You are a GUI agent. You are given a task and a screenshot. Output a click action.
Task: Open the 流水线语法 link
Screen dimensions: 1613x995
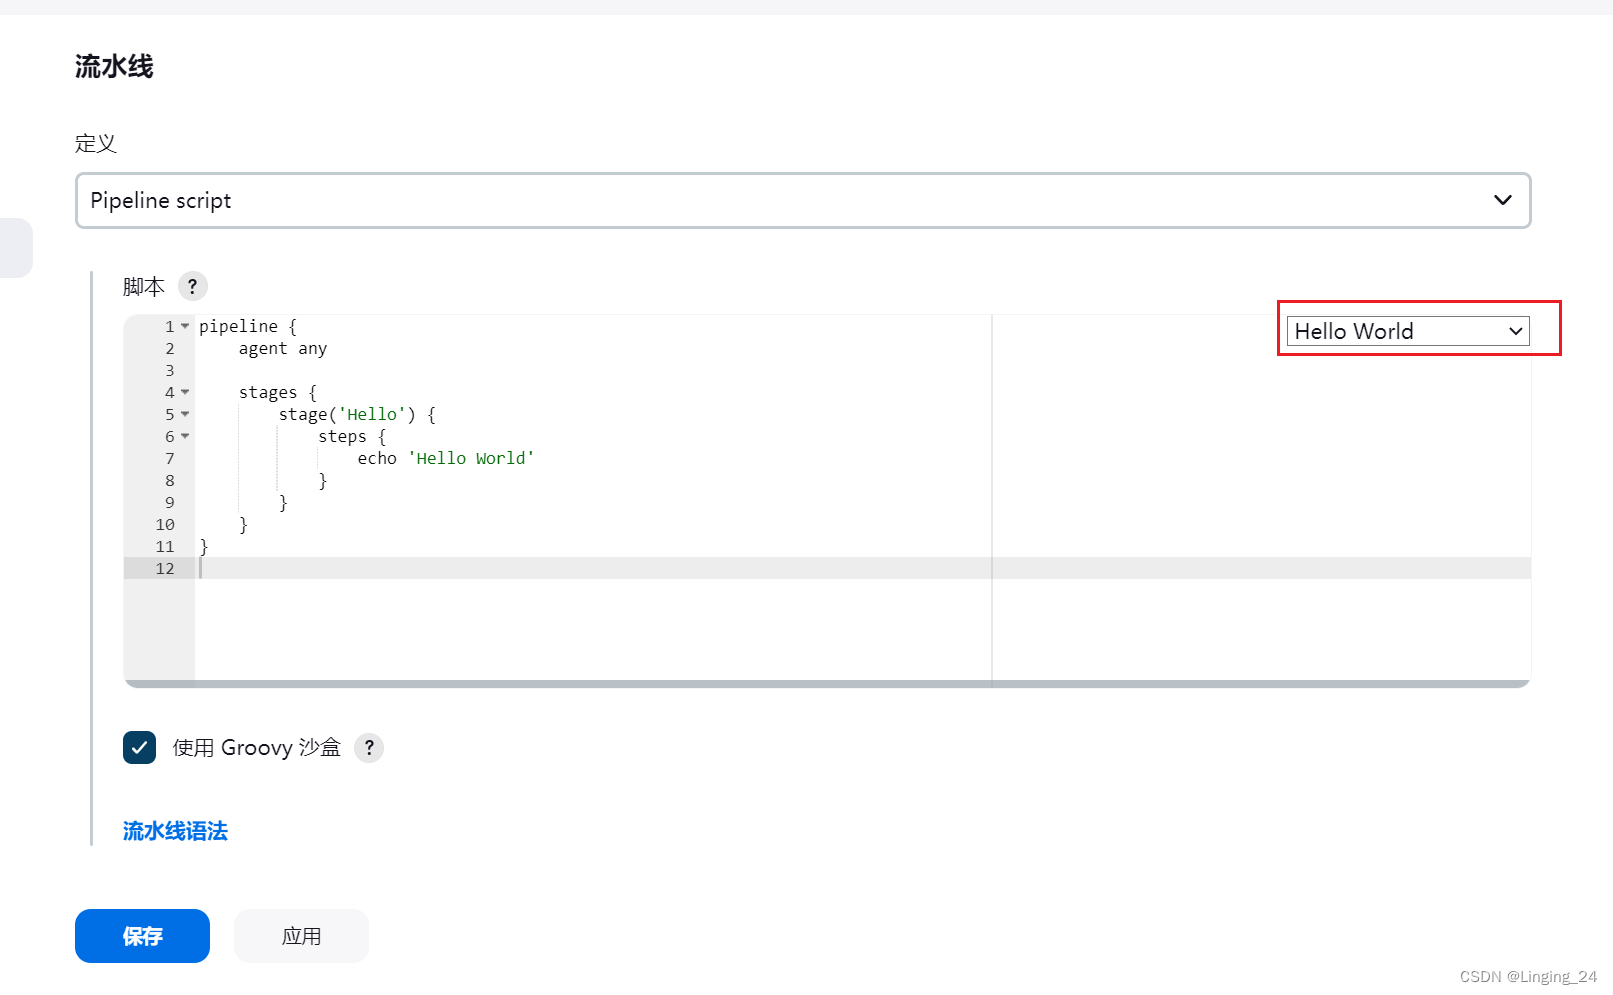tap(175, 831)
